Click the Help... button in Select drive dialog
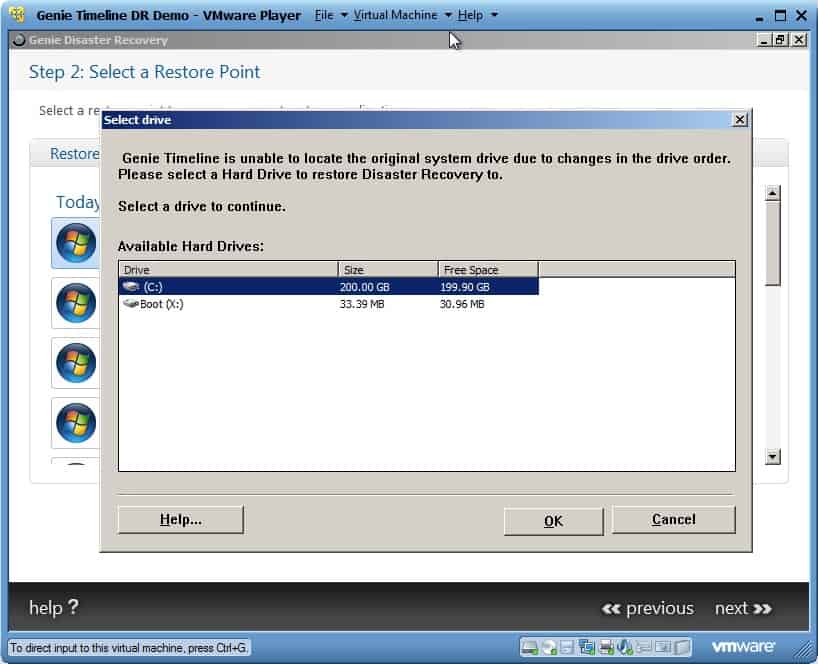 [x=181, y=520]
